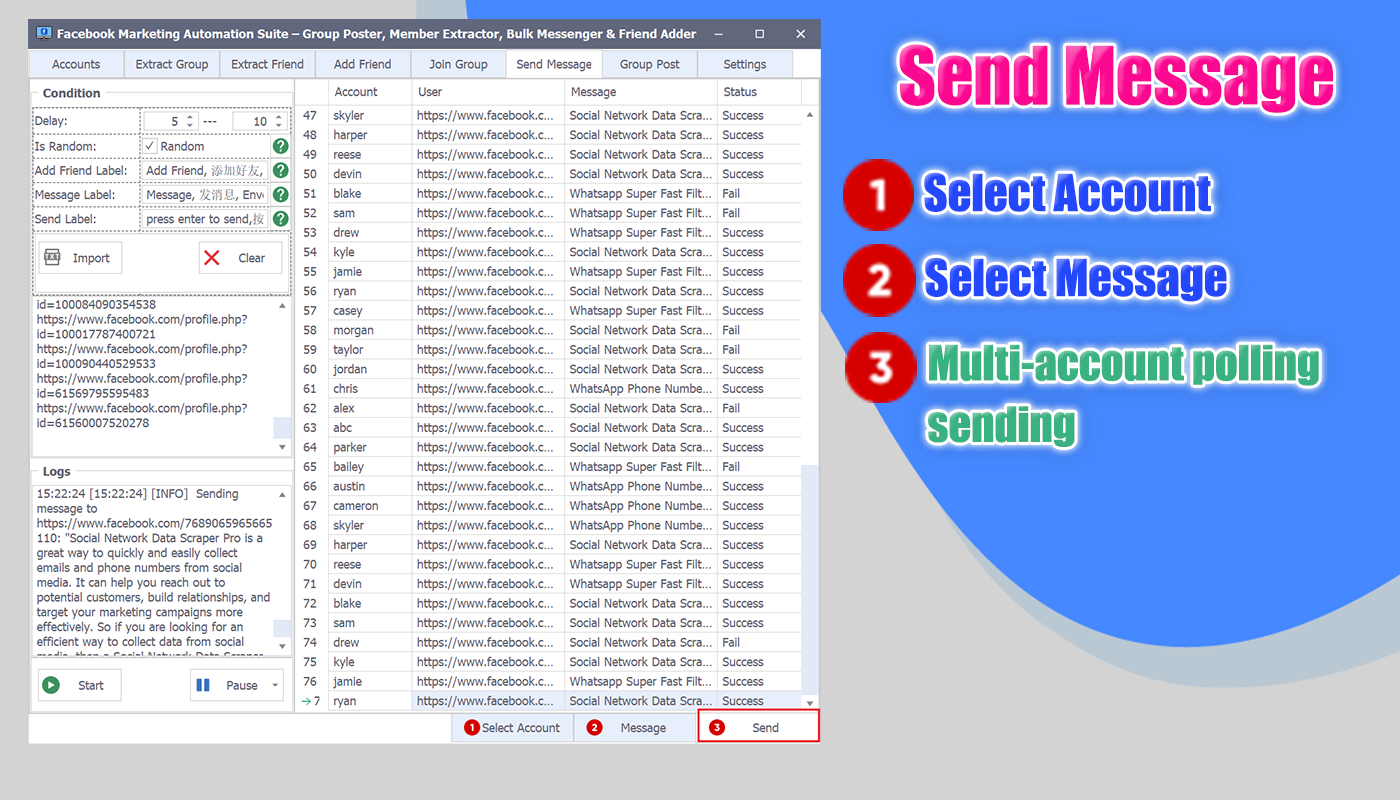Open help for Message Label
This screenshot has width=1400, height=800.
click(x=281, y=195)
